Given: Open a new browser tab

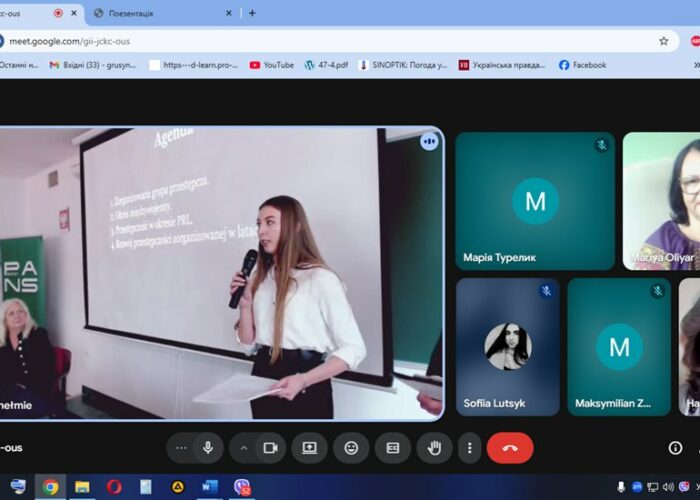Looking at the screenshot, I should click(252, 13).
